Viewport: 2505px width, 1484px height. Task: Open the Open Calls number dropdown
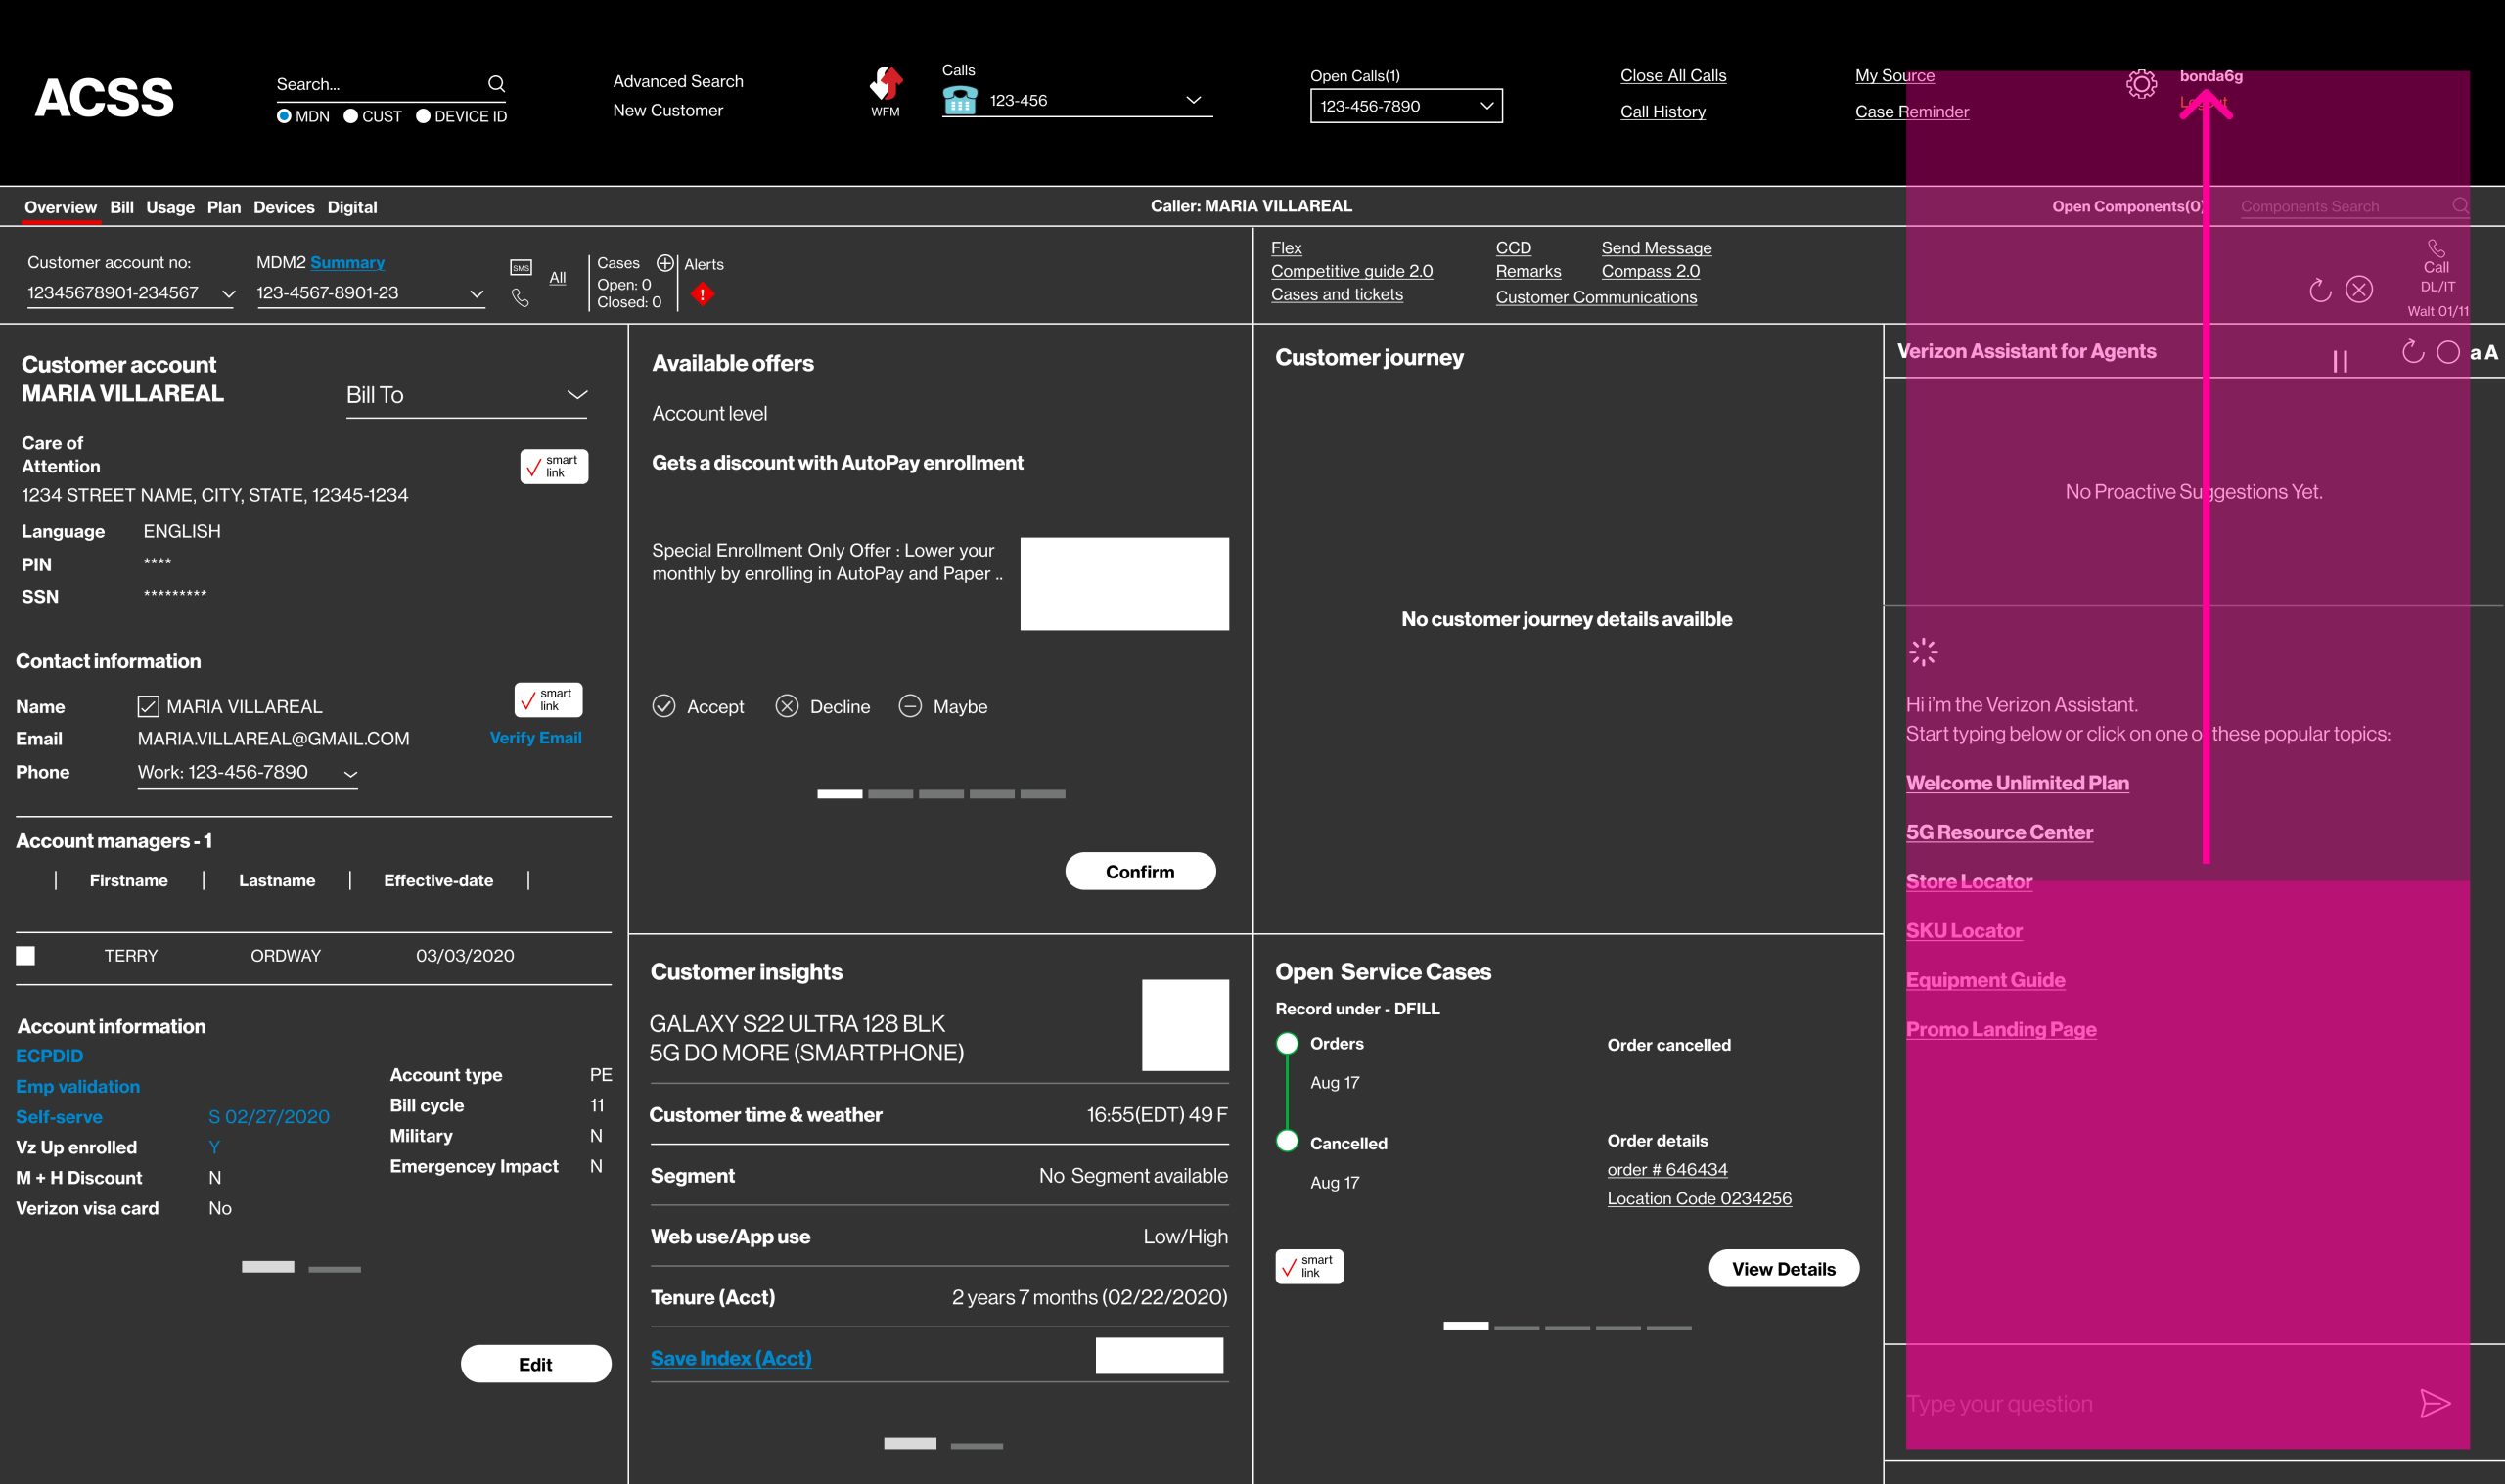tap(1486, 106)
